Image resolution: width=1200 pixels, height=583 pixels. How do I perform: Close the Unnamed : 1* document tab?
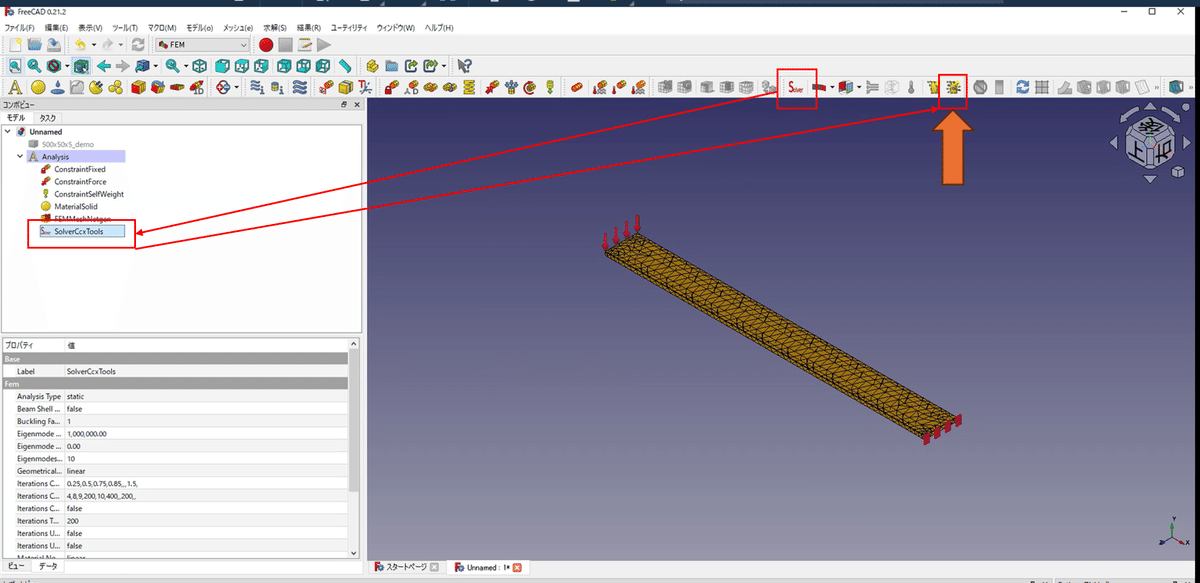pyautogui.click(x=518, y=568)
